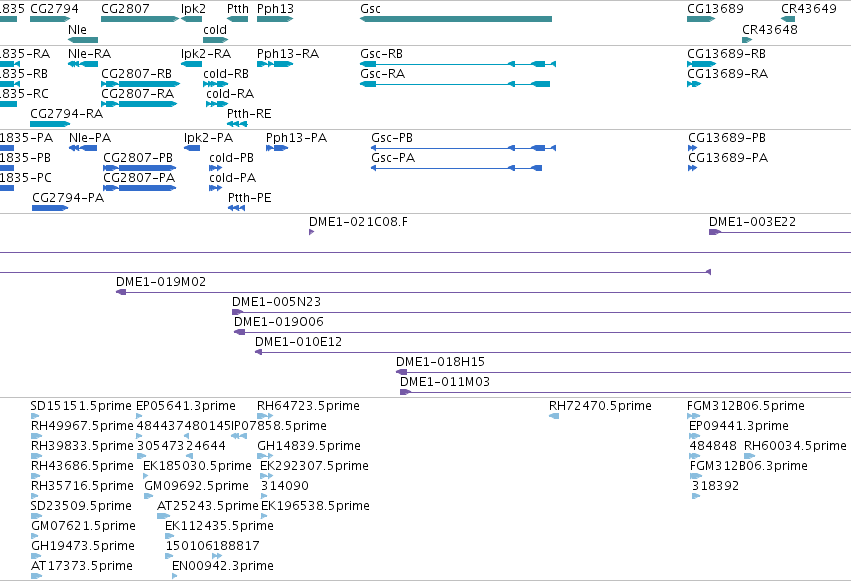Click the EP09441.3prime EST label

pyautogui.click(x=739, y=426)
